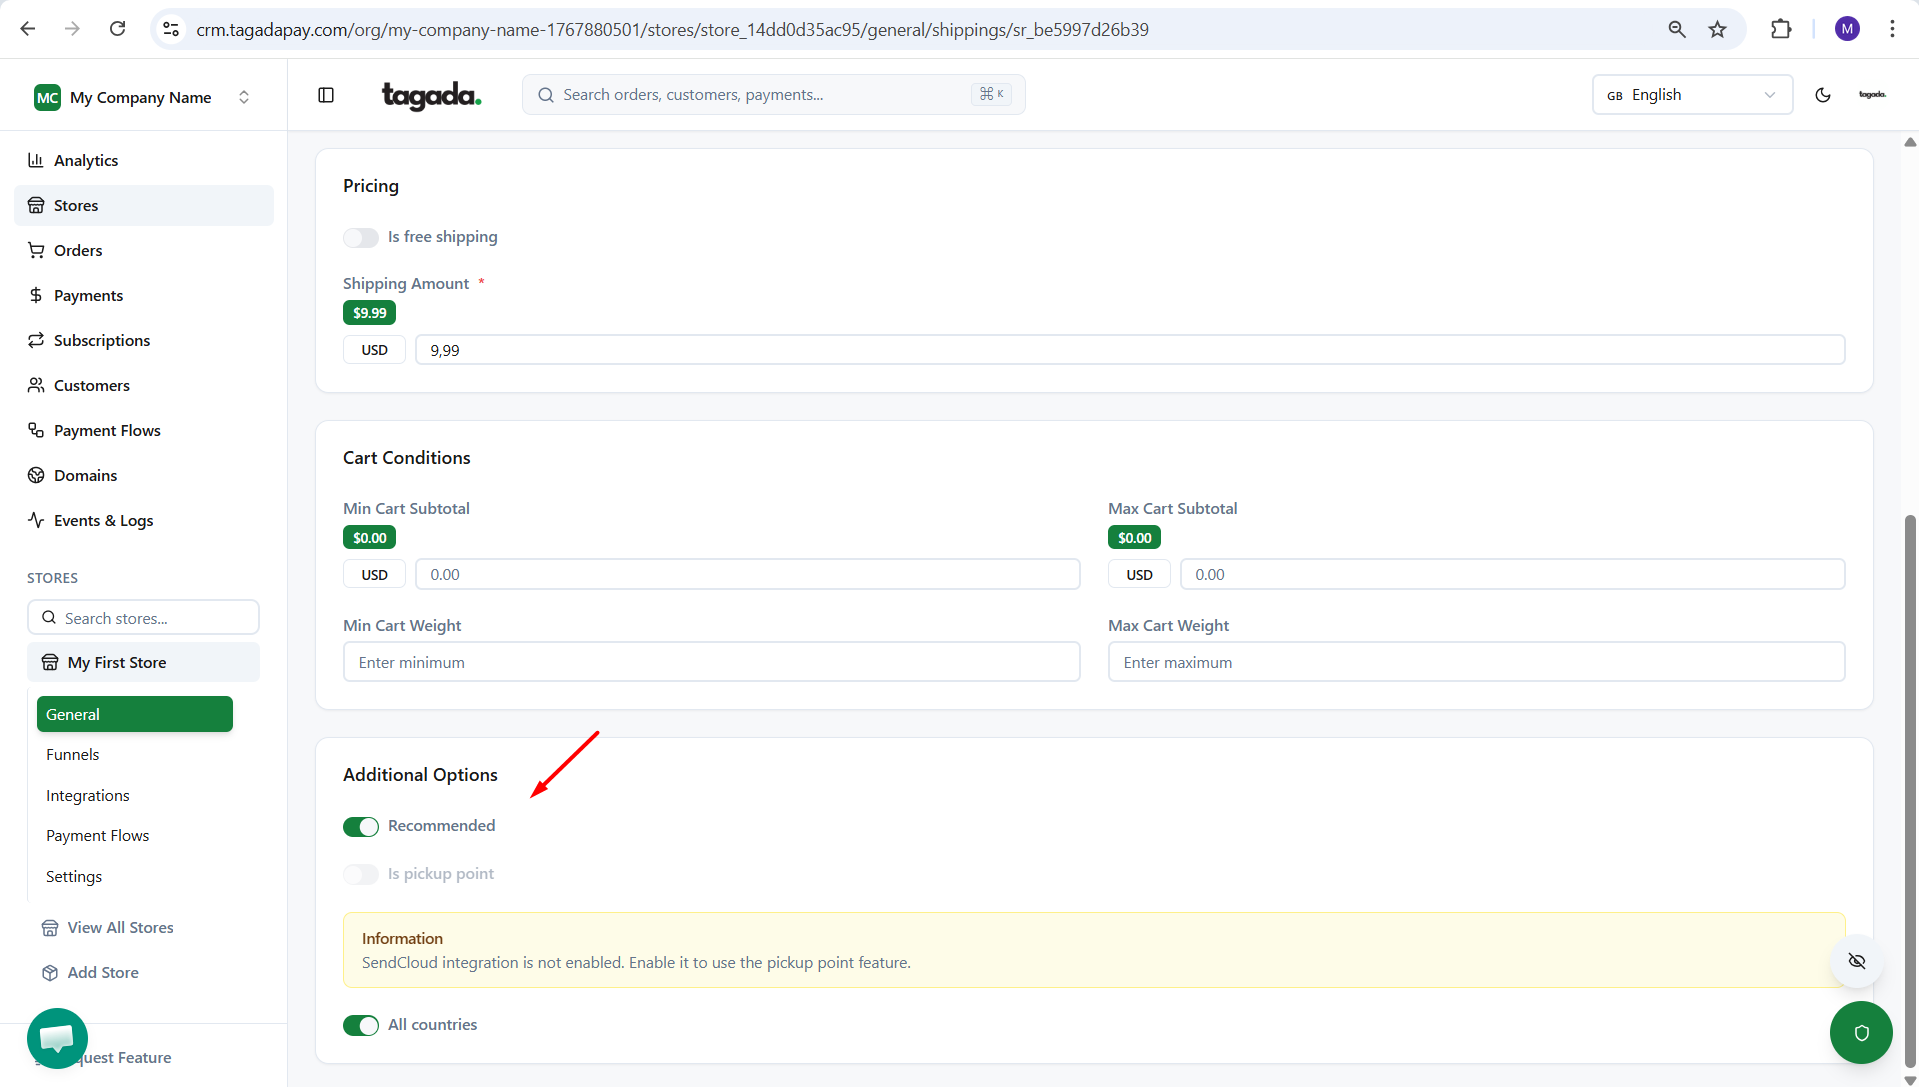The height and width of the screenshot is (1087, 1919).
Task: Click View All Stores link
Action: (x=120, y=928)
